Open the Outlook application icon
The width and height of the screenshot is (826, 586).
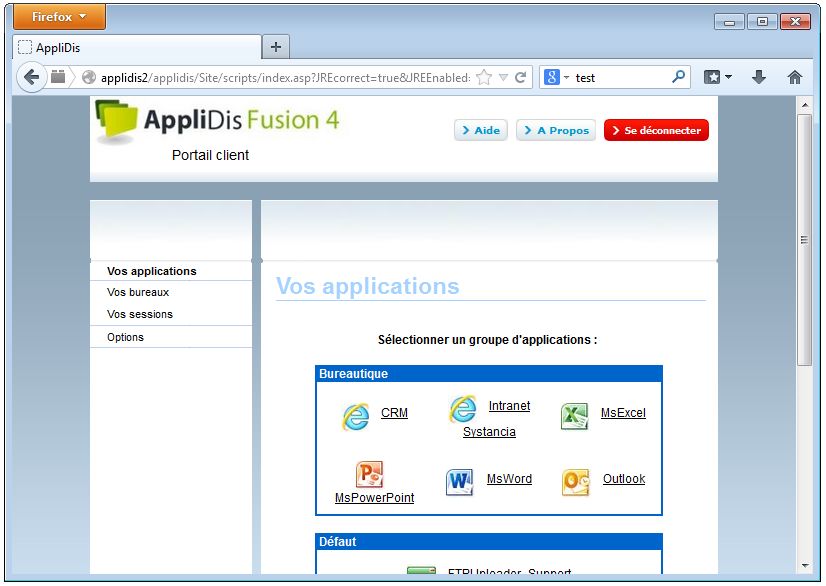coord(575,482)
